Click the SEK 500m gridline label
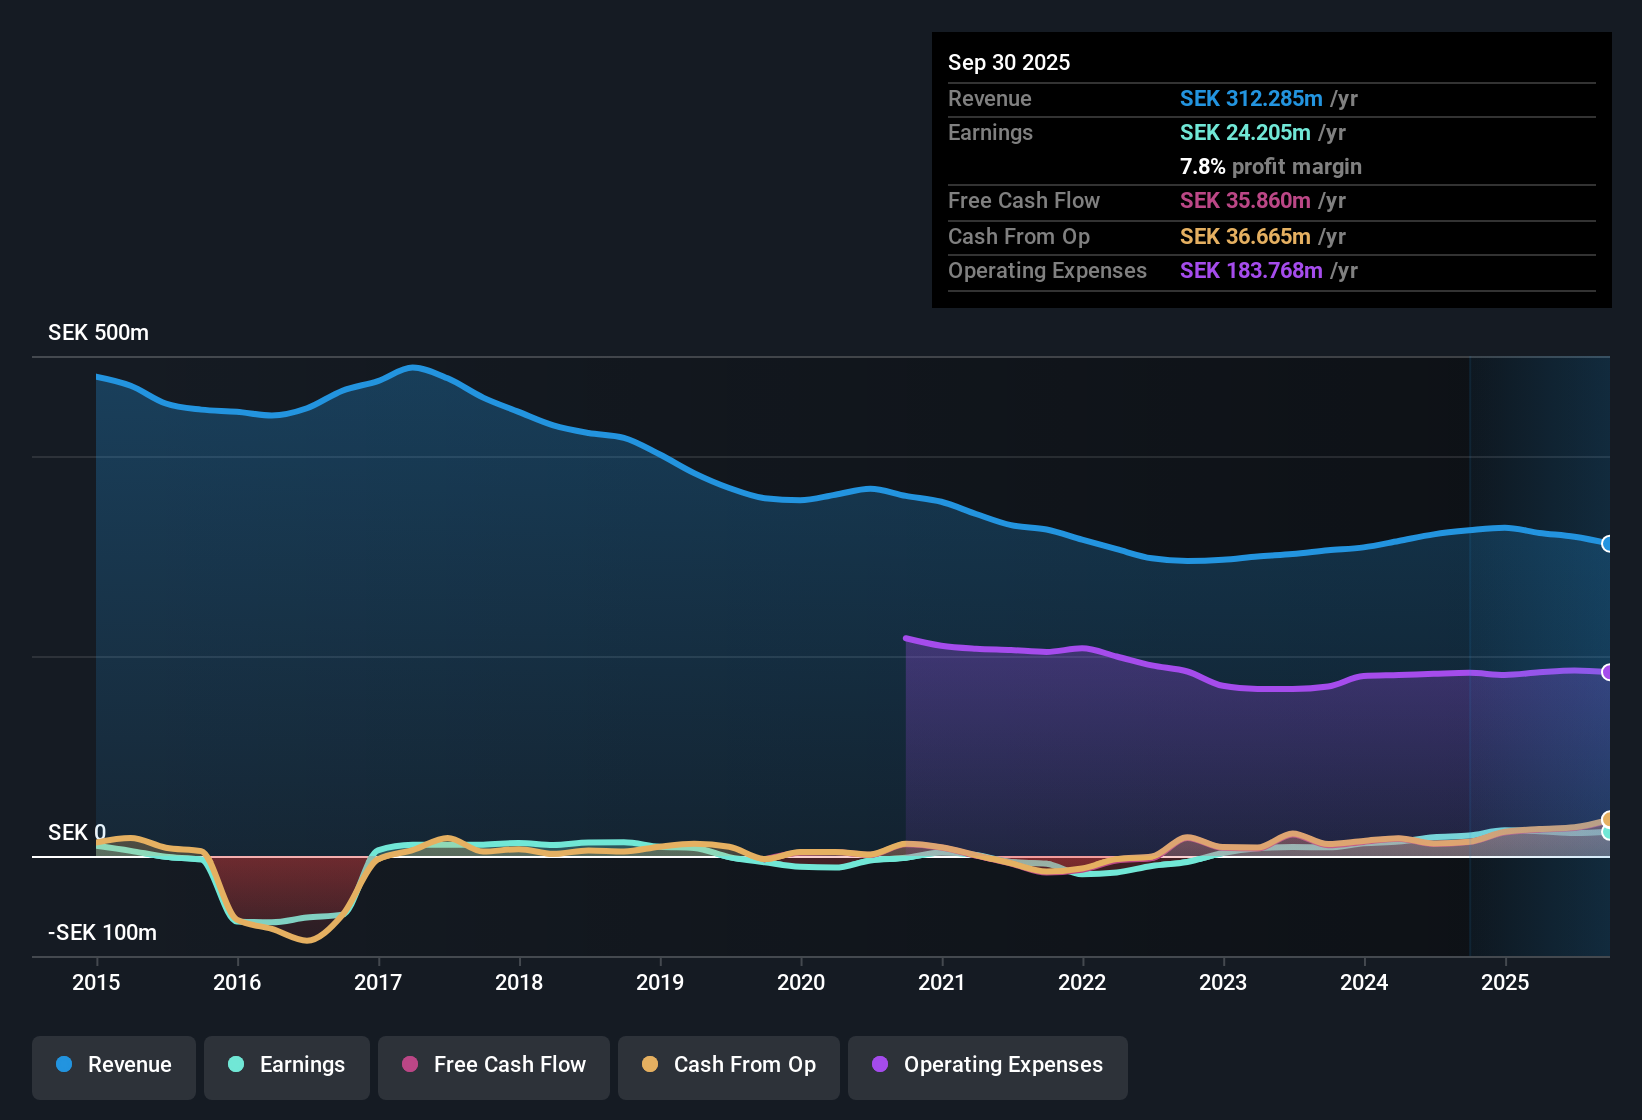This screenshot has width=1642, height=1120. coord(98,332)
